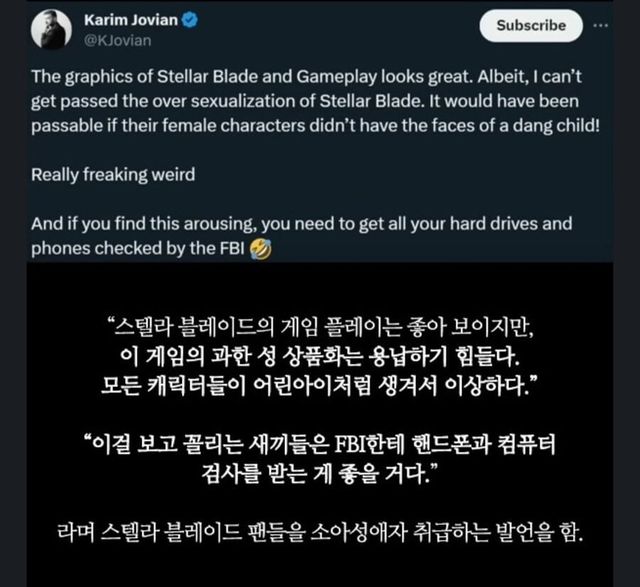640x587 pixels.
Task: Click the laughing emoji after FBI
Action: point(260,249)
